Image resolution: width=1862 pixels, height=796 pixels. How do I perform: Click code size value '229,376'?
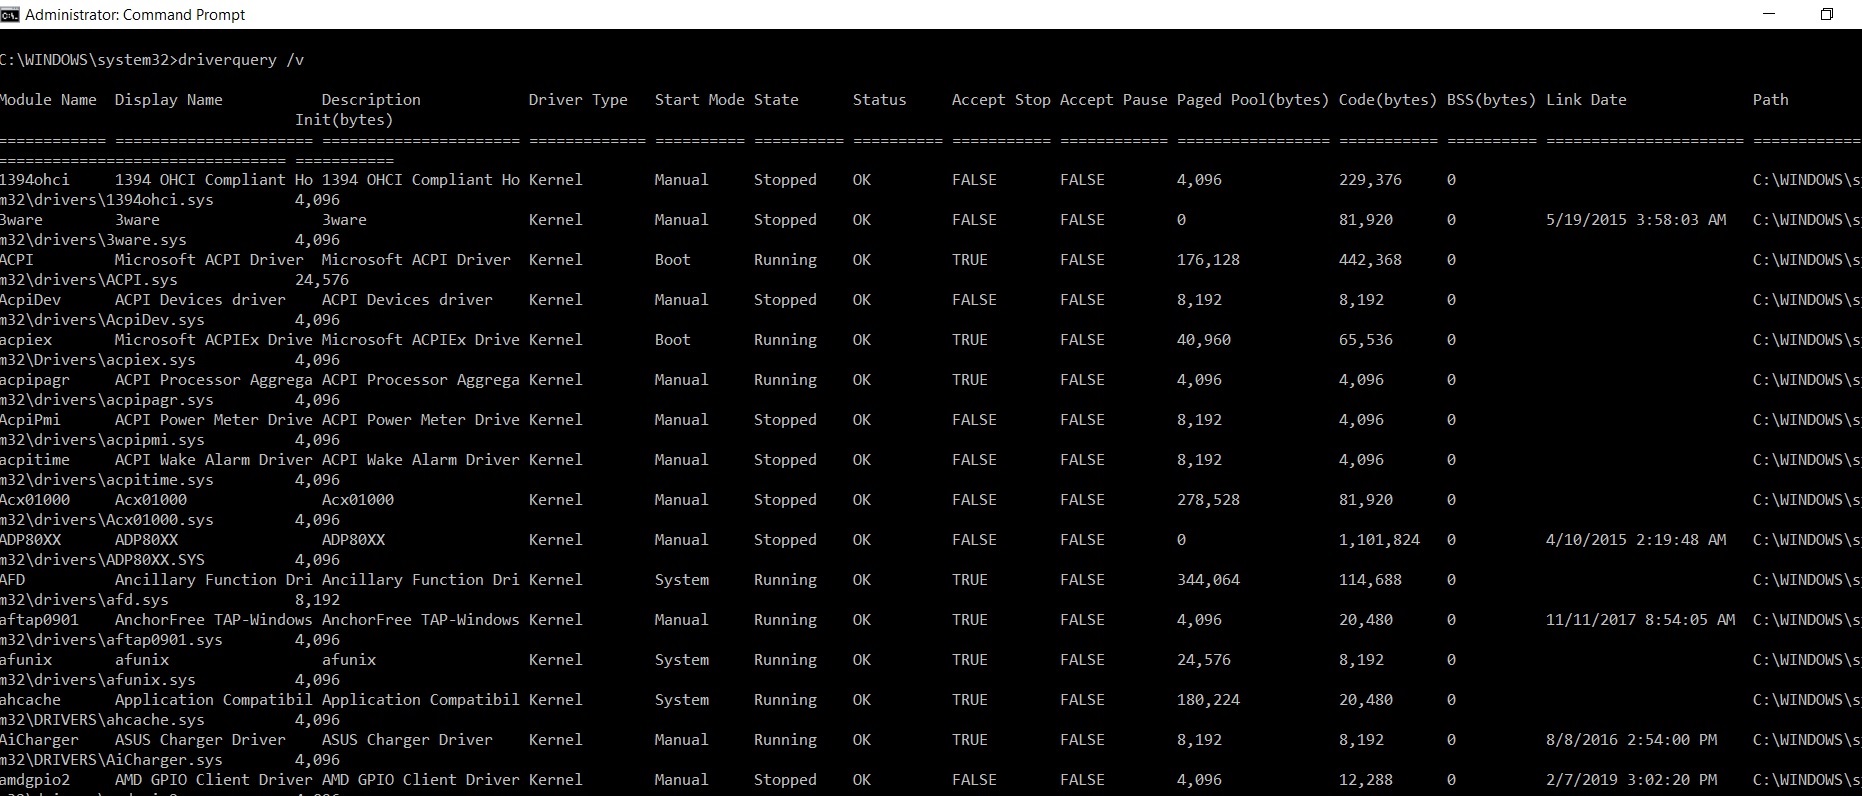1370,180
